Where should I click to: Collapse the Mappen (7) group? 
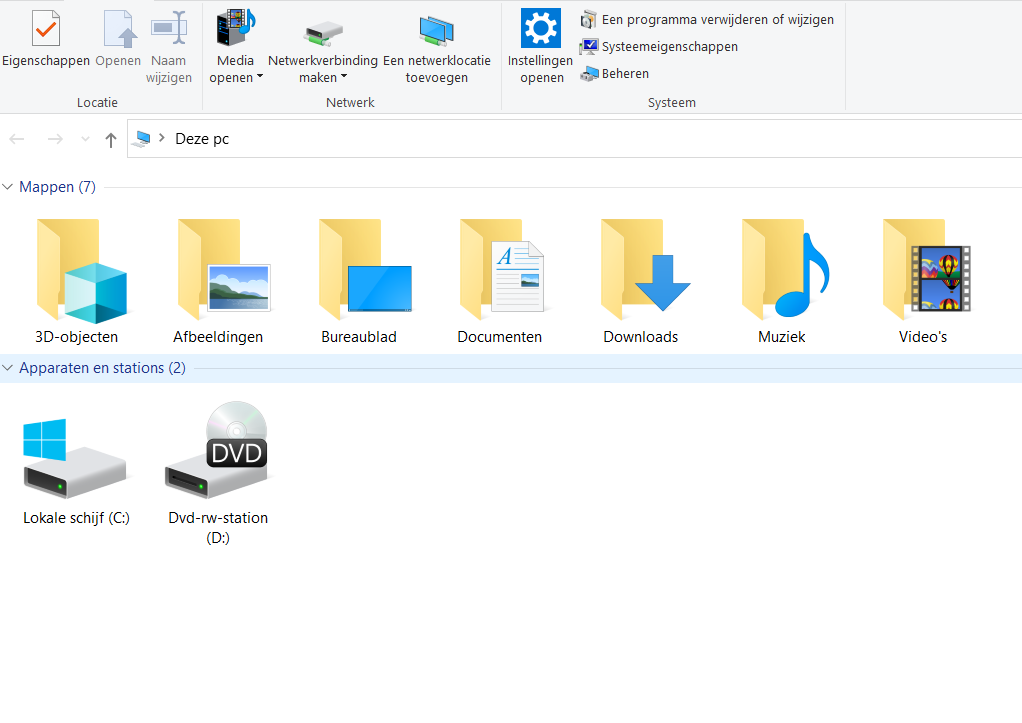pos(8,187)
